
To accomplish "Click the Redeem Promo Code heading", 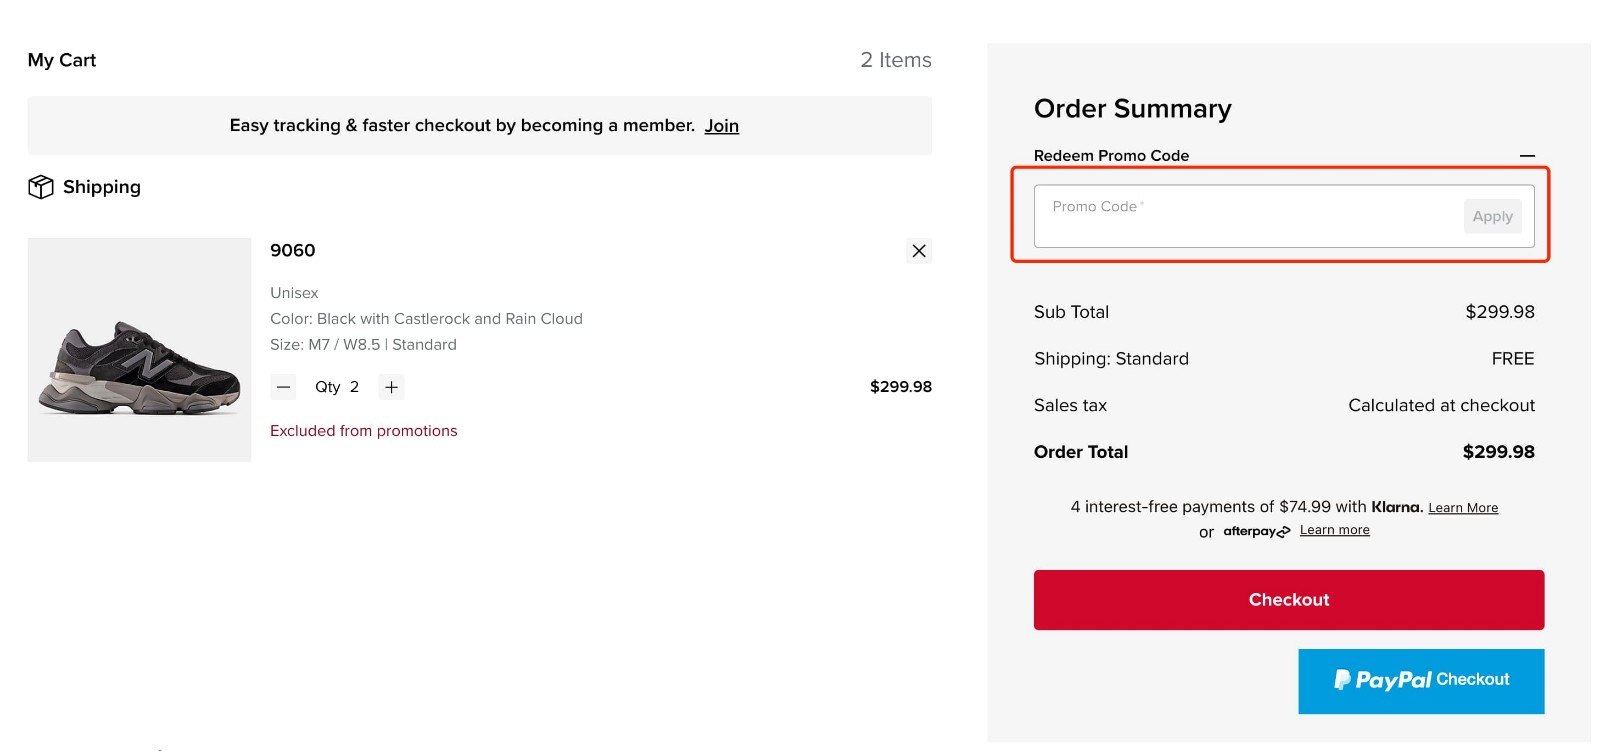I will coord(1111,156).
